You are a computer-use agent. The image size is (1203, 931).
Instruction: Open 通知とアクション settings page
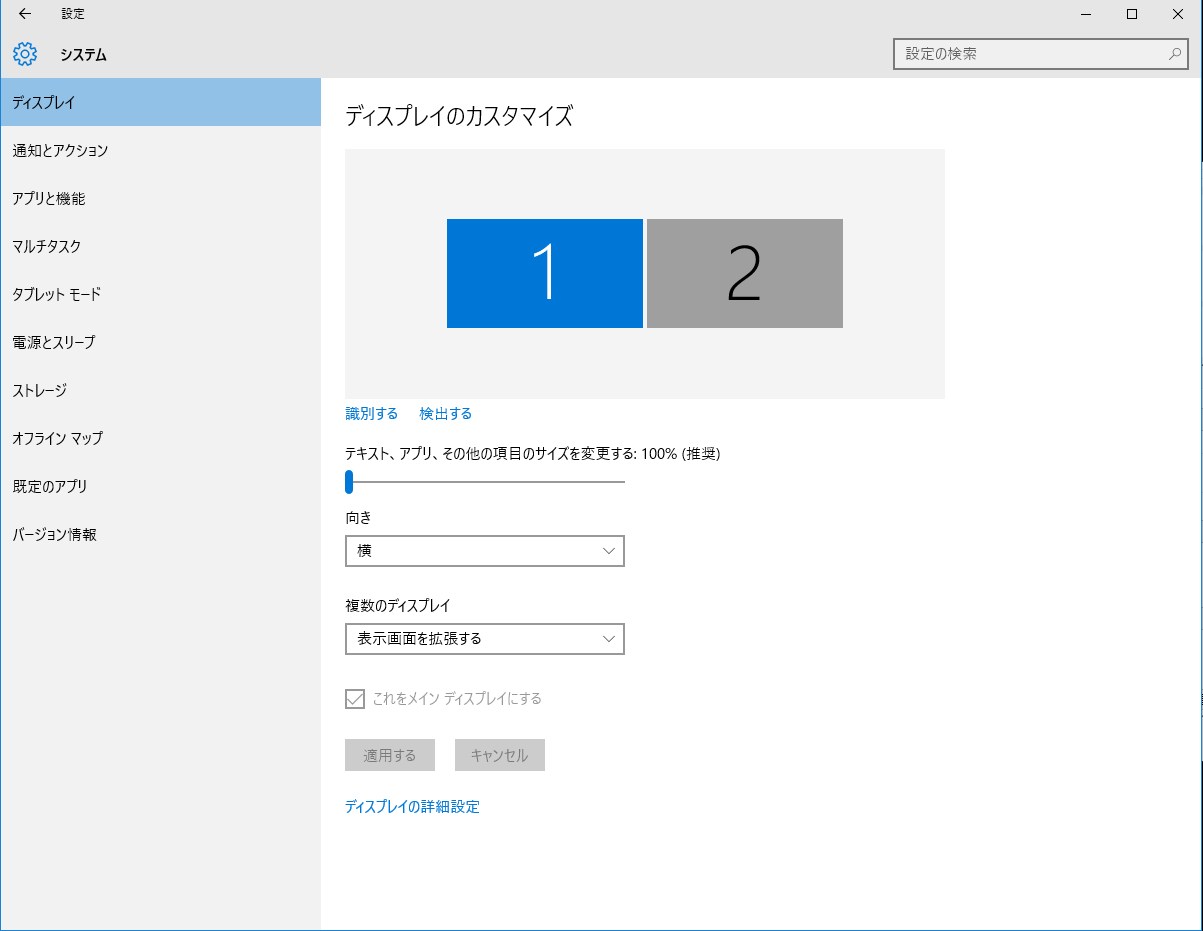pyautogui.click(x=60, y=151)
